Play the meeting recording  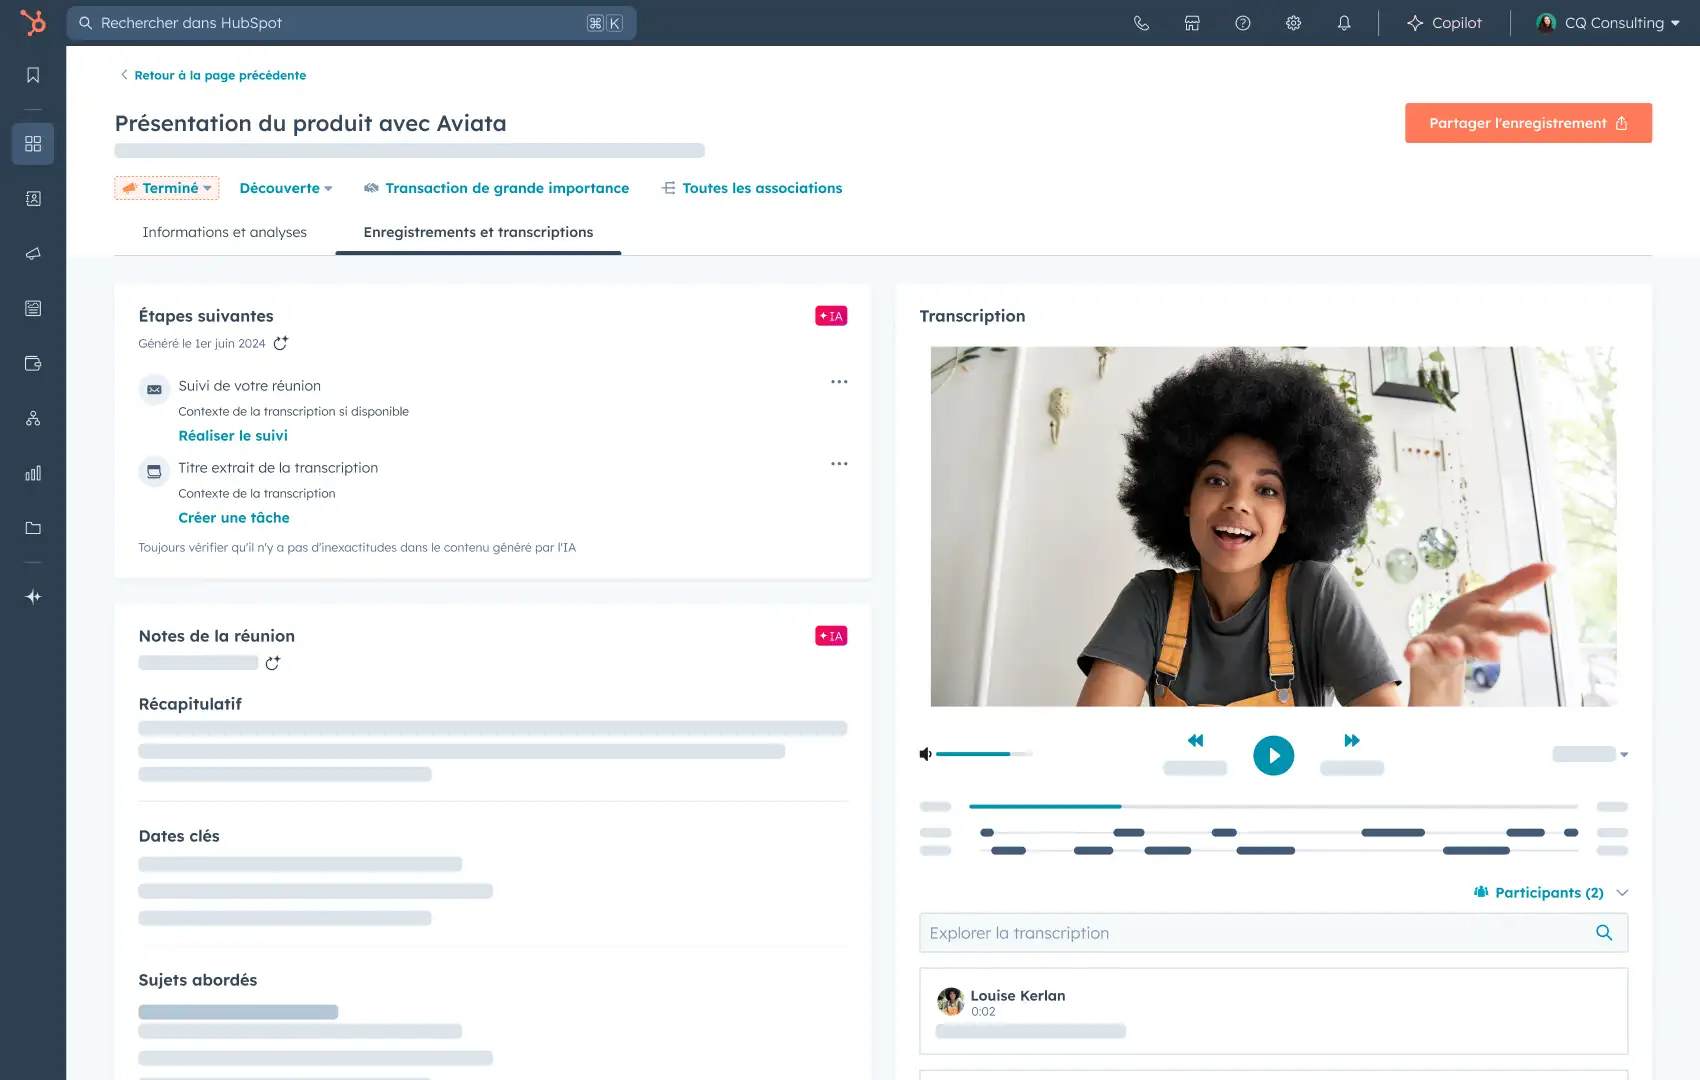click(x=1273, y=756)
